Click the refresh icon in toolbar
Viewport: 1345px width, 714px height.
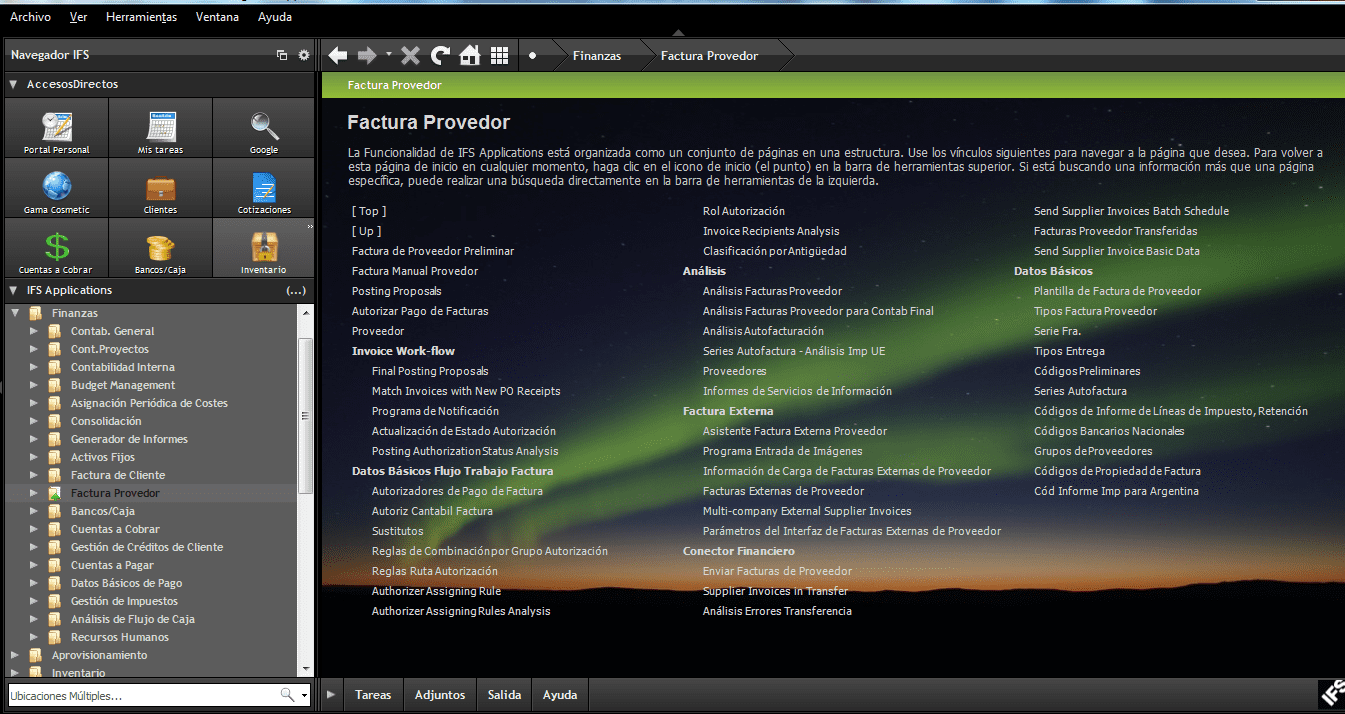point(440,56)
